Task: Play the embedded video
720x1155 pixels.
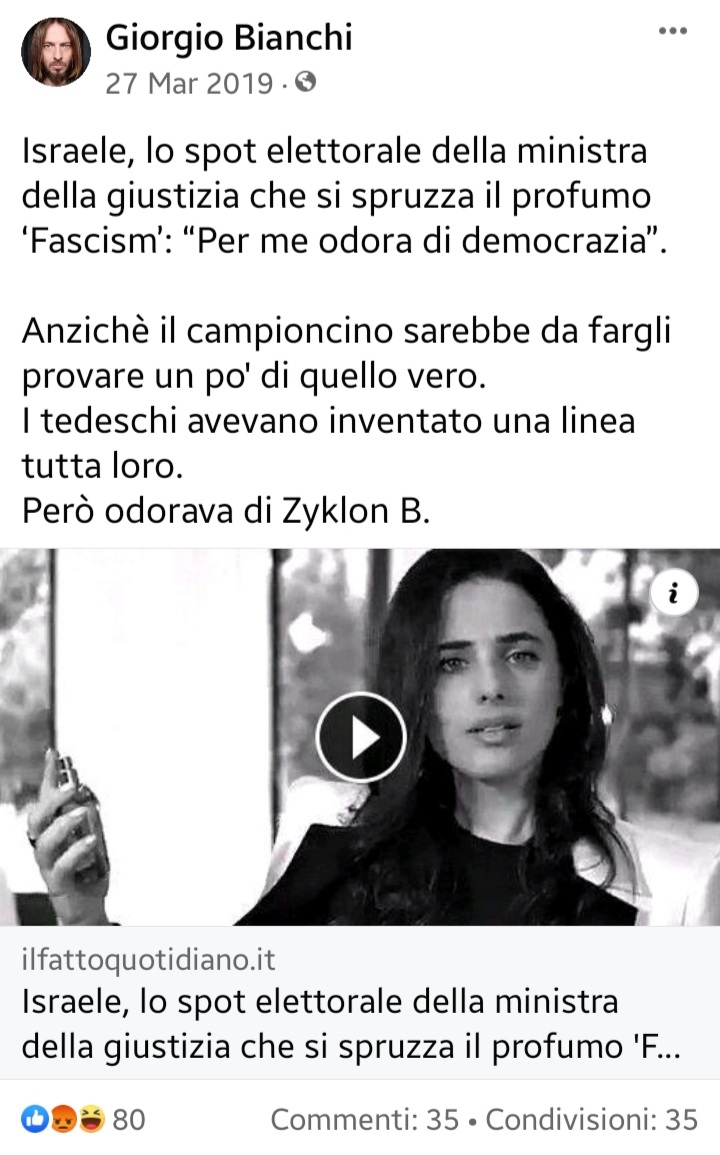Action: [x=360, y=737]
